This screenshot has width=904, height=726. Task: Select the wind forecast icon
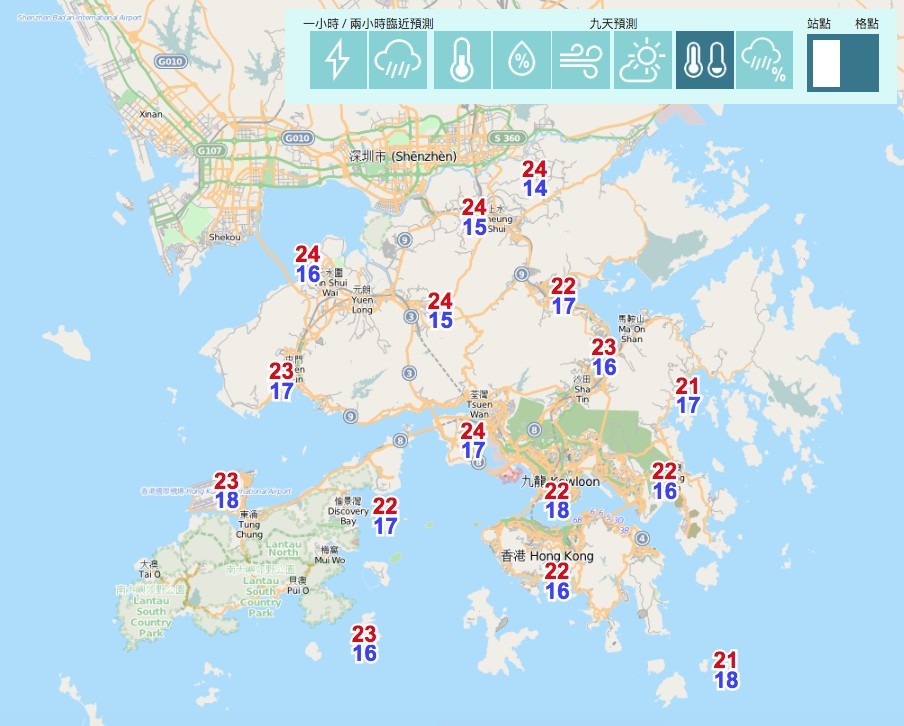[581, 62]
